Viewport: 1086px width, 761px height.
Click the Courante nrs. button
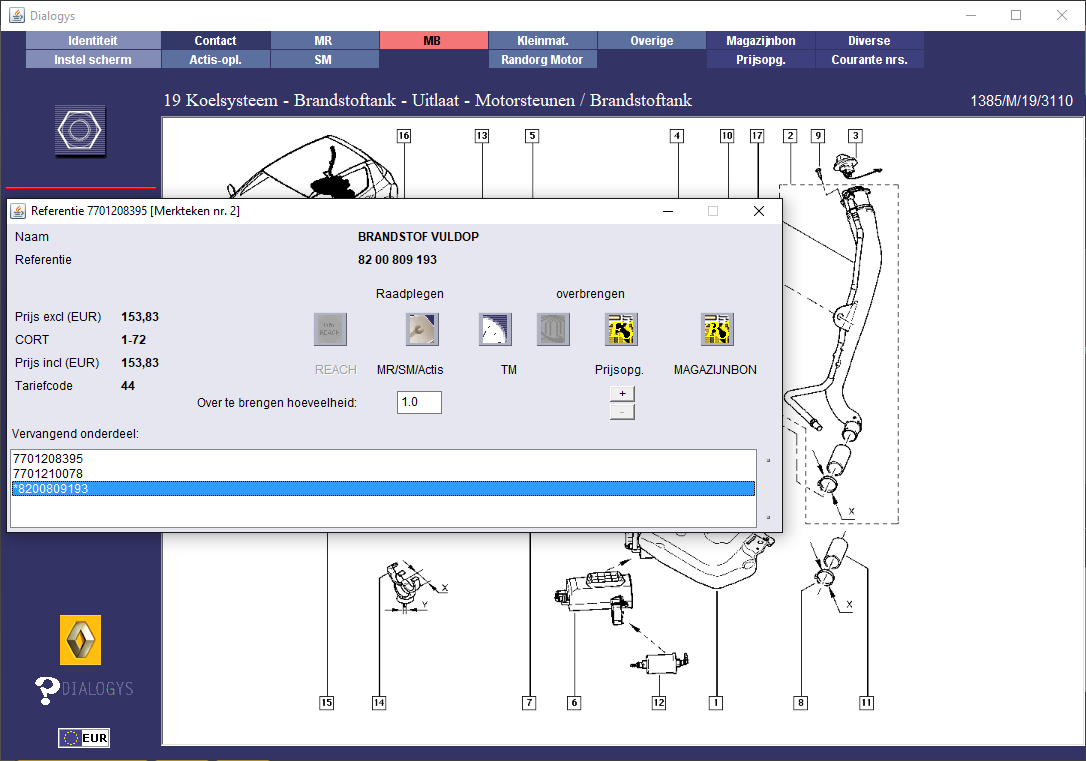coord(869,59)
